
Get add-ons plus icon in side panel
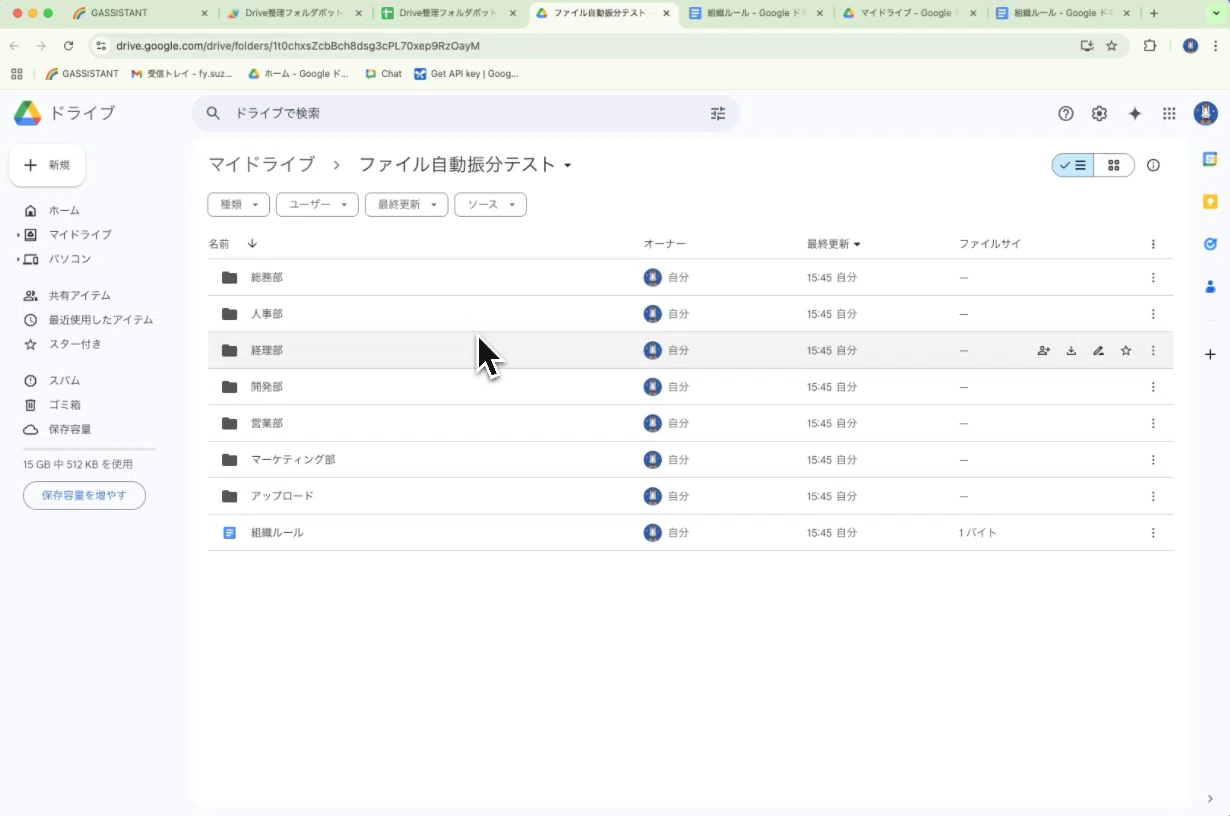click(x=1210, y=354)
